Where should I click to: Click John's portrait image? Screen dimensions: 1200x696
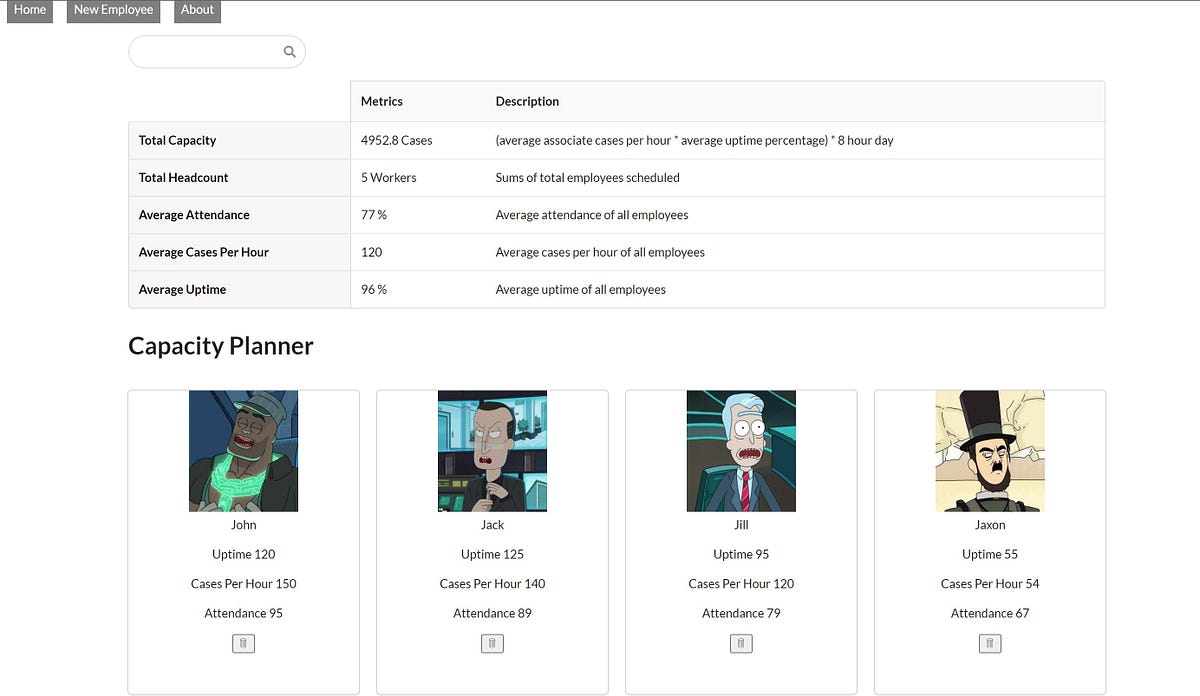tap(243, 450)
